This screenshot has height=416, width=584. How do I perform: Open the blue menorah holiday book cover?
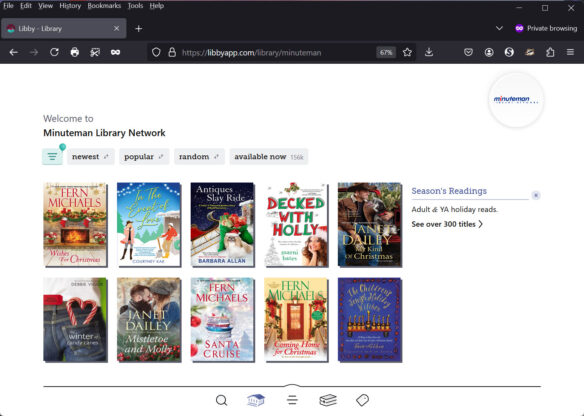370,320
